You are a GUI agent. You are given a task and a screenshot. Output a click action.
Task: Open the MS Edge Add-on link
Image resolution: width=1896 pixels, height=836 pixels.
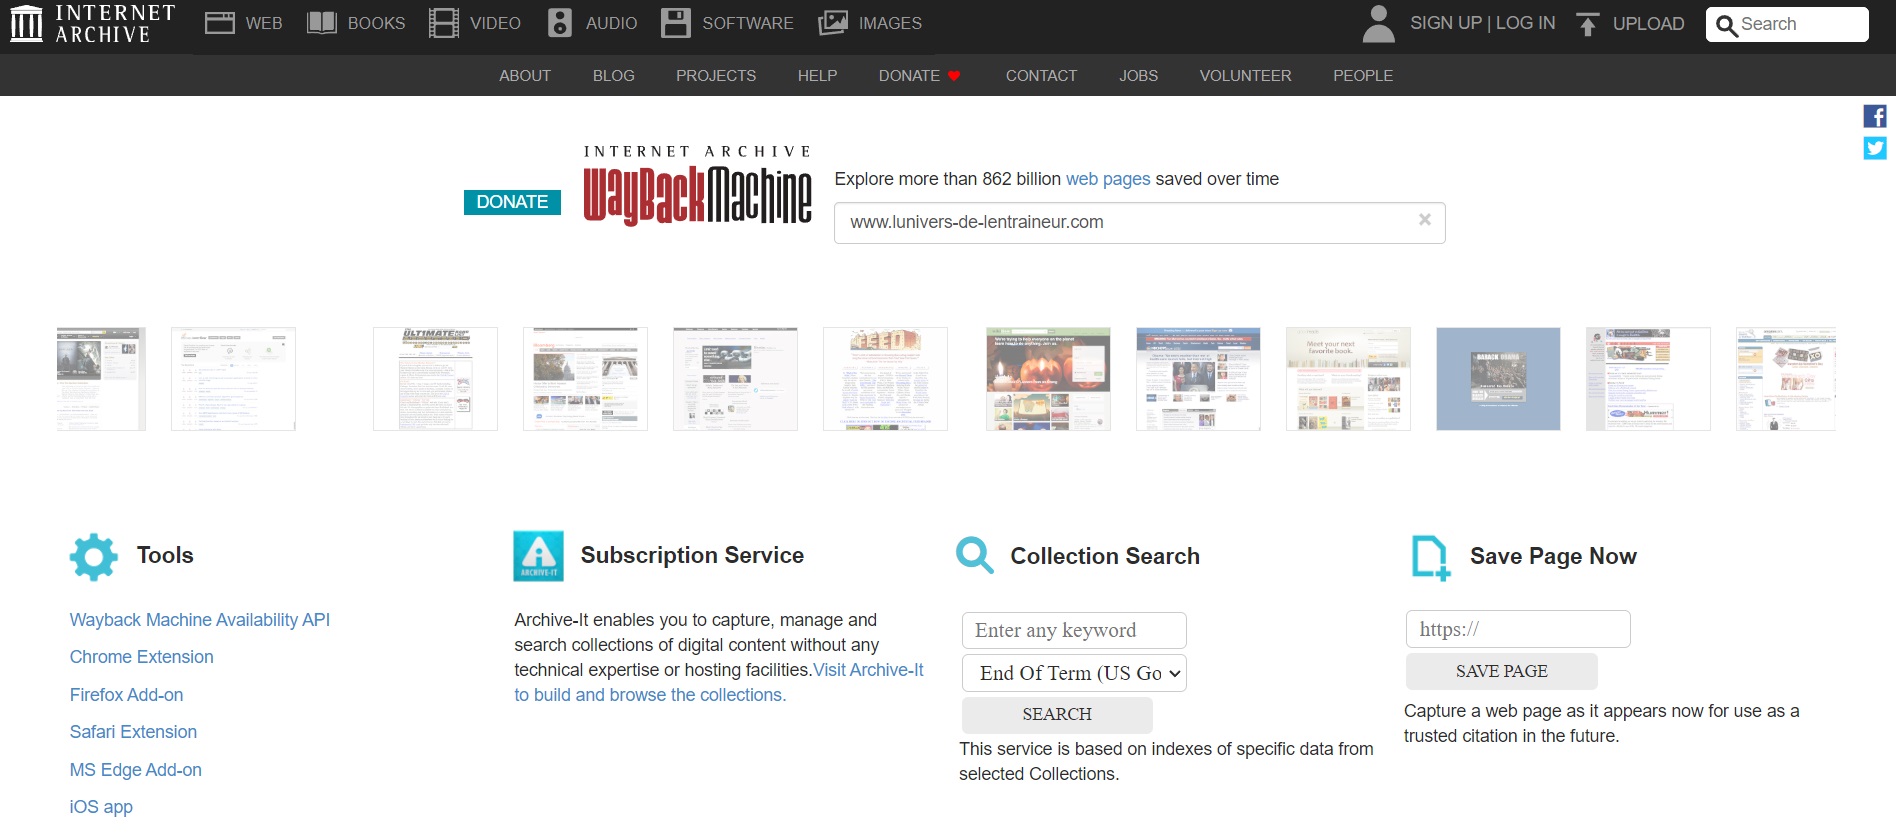135,770
